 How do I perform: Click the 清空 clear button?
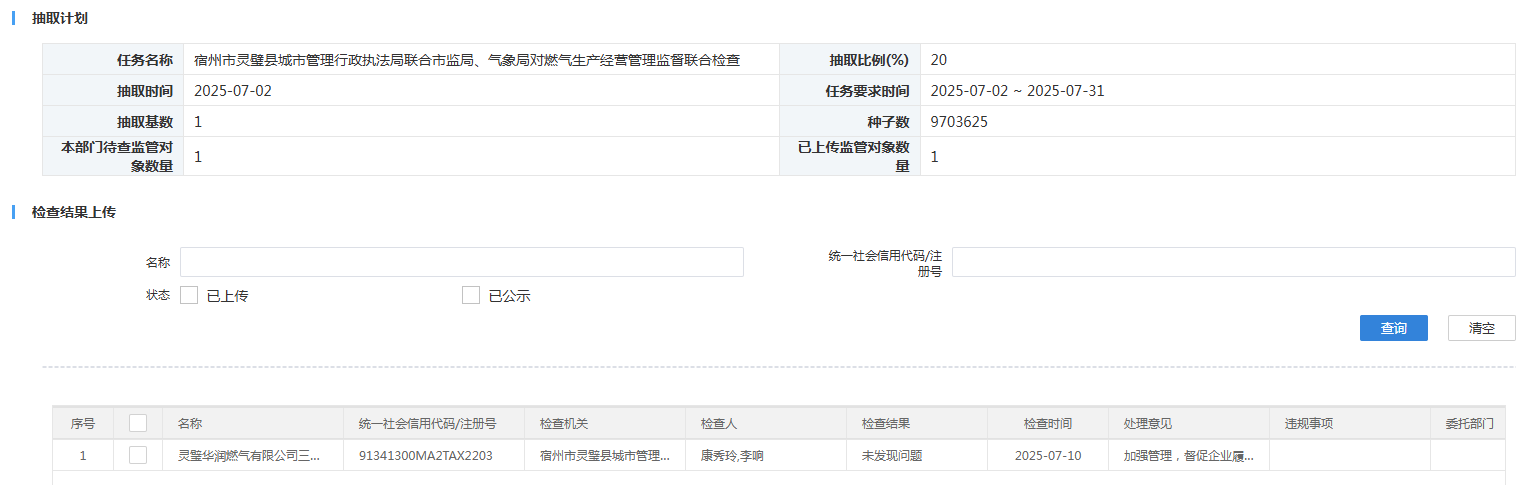point(1481,328)
